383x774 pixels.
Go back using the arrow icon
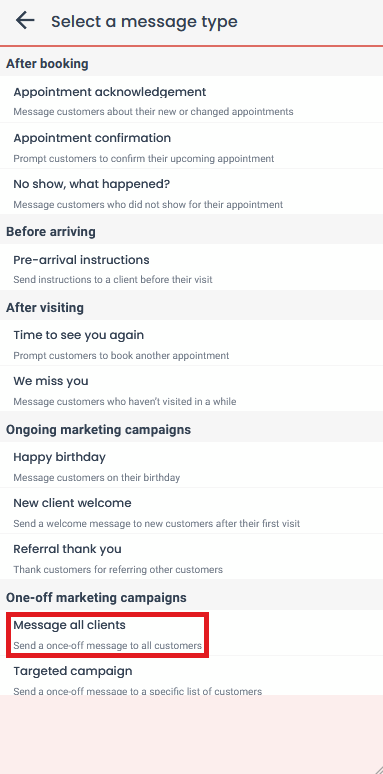(25, 21)
